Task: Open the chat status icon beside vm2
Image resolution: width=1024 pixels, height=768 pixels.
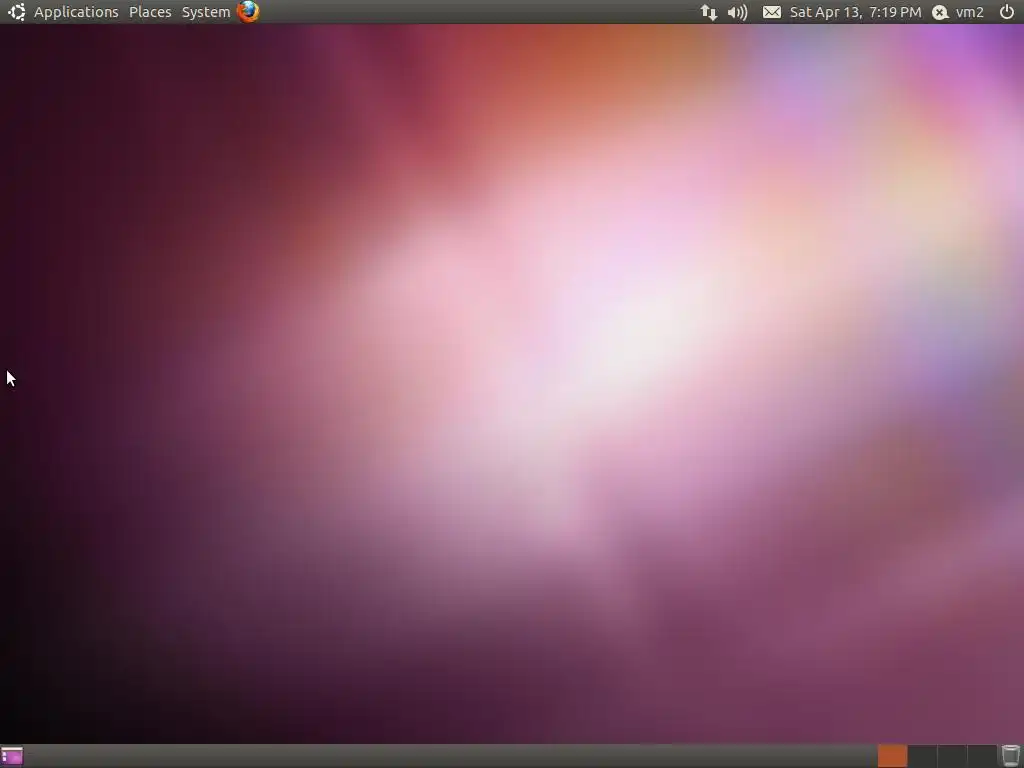Action: coord(940,12)
